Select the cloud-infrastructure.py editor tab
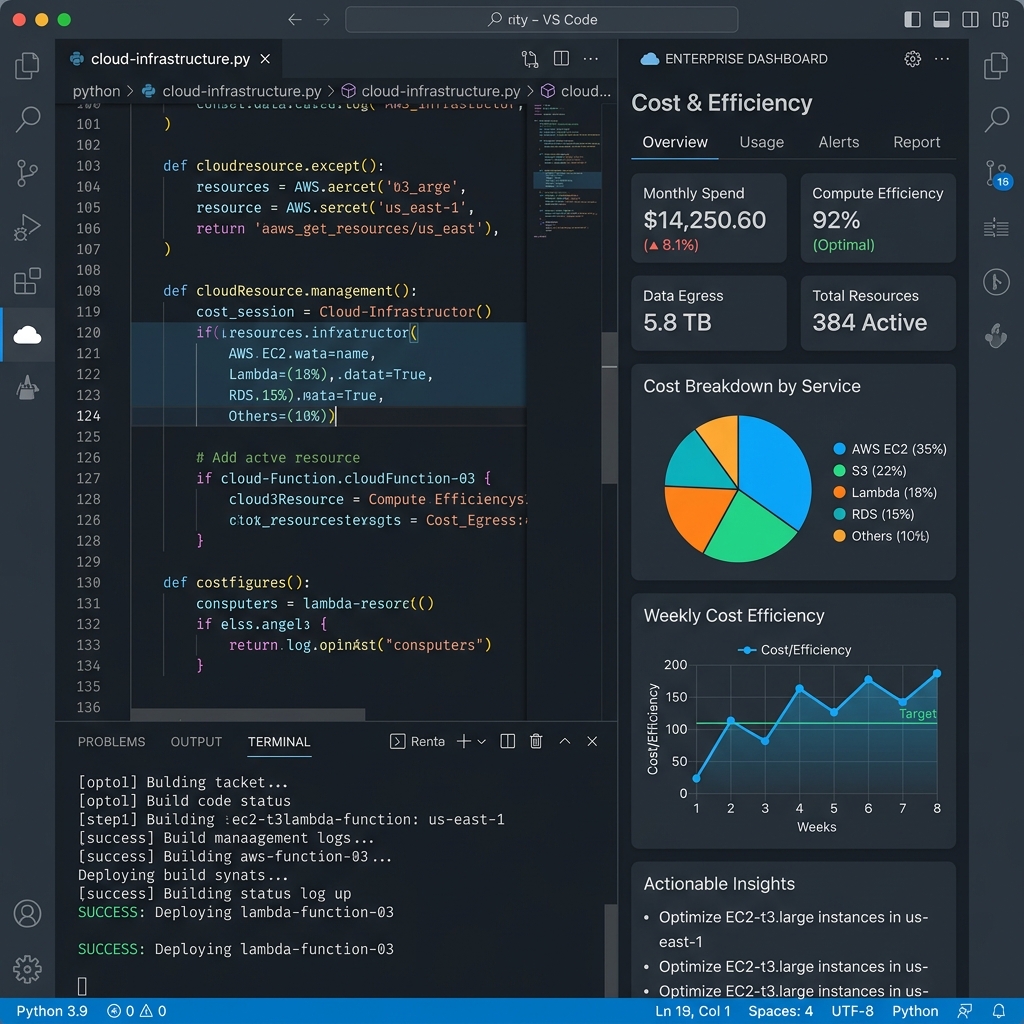Viewport: 1024px width, 1024px height. (170, 59)
